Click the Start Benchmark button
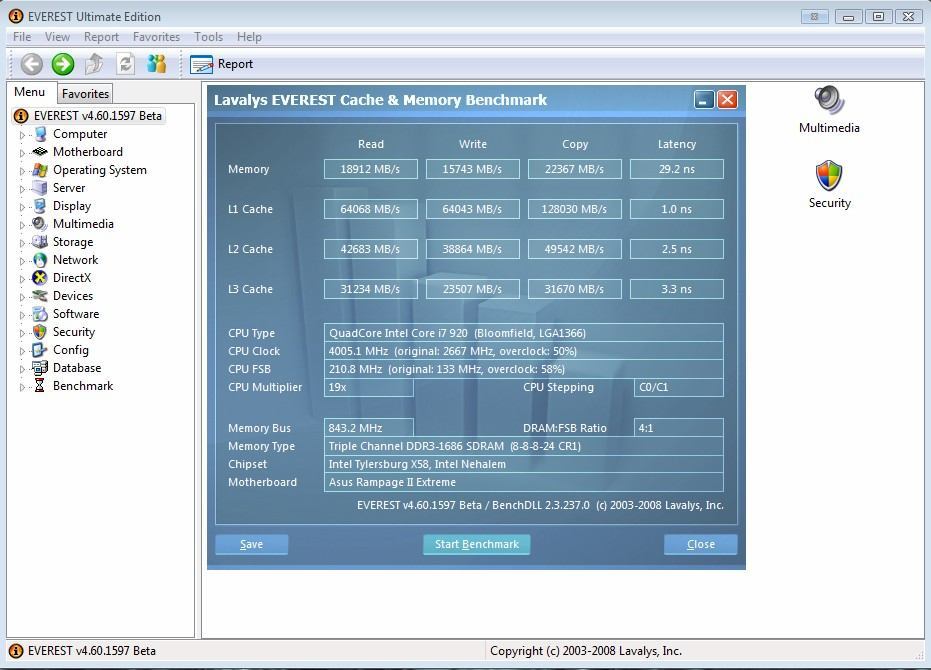Viewport: 931px width, 670px height. [476, 544]
